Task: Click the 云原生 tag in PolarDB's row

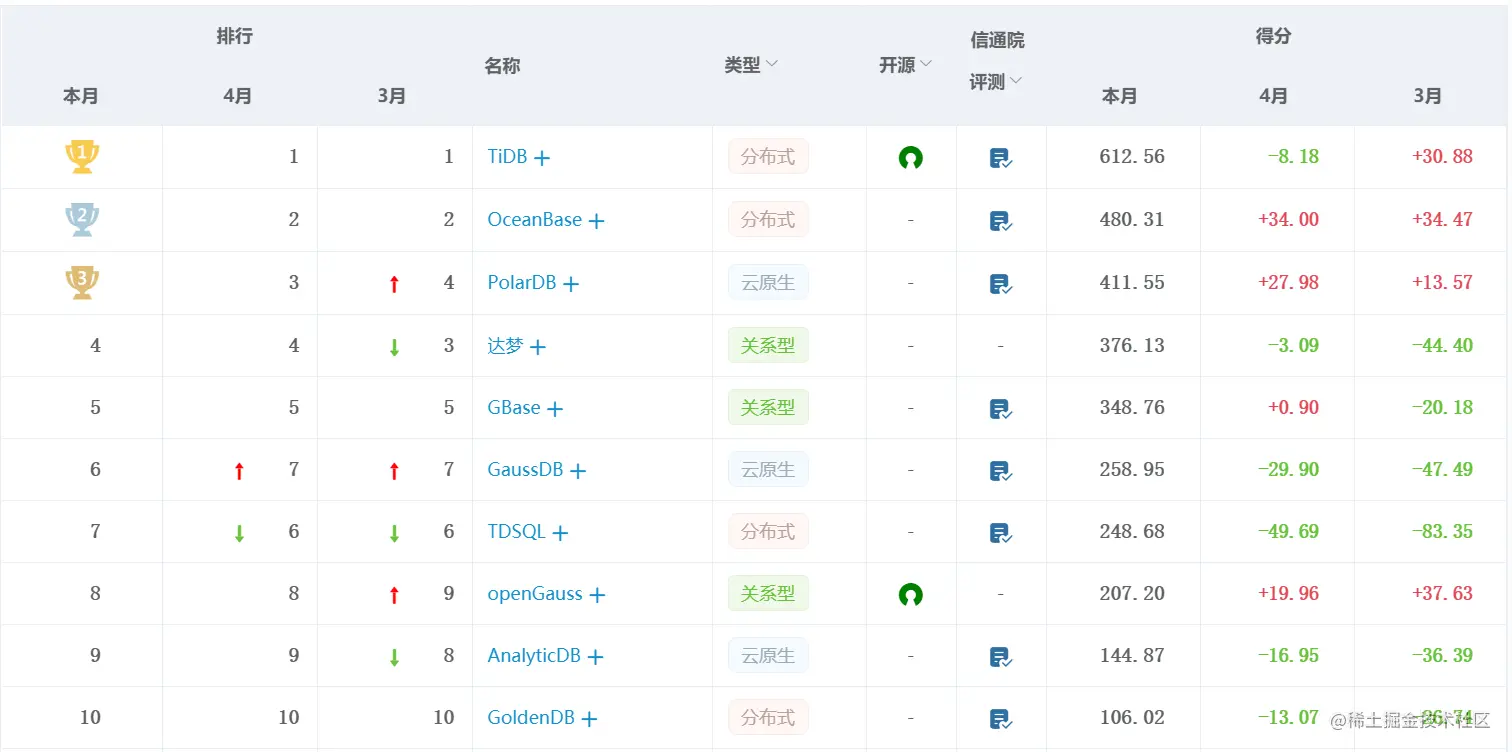Action: coord(768,282)
